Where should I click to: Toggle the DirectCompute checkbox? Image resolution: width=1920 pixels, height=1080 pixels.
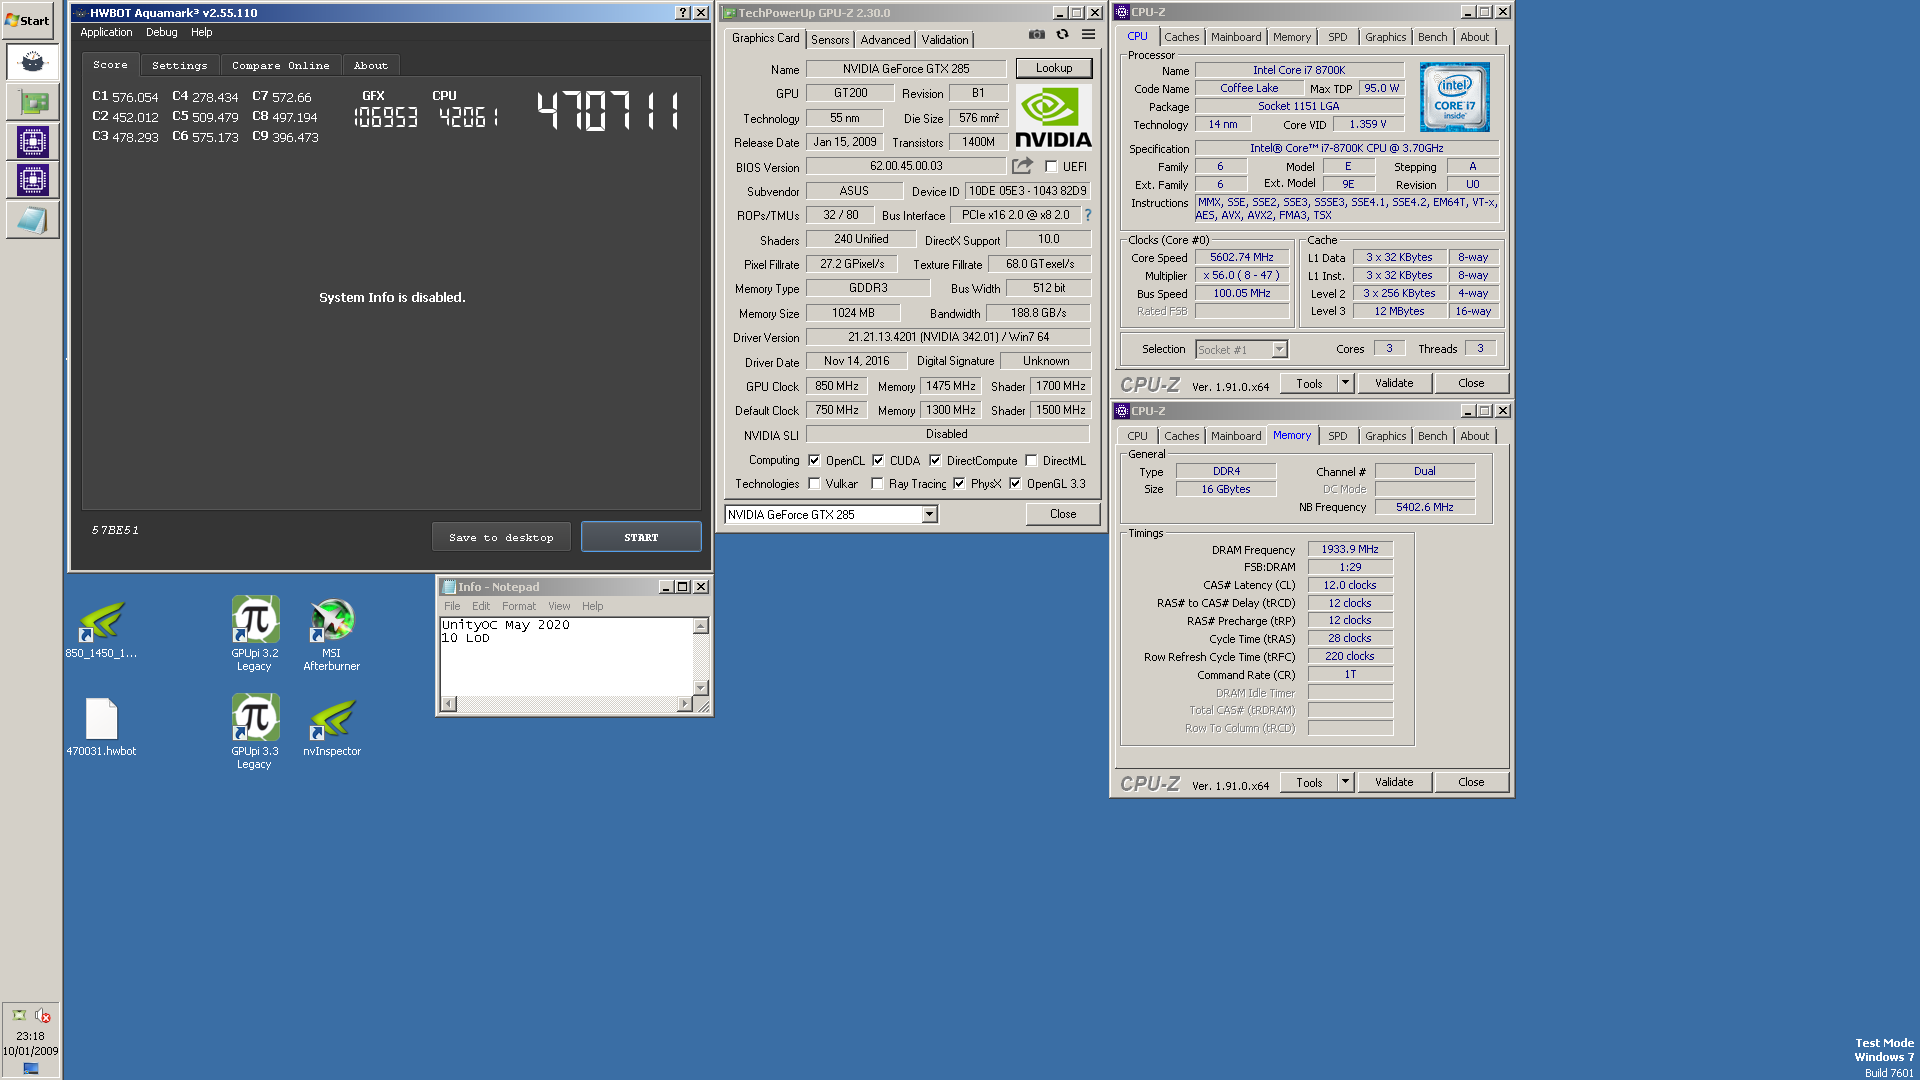[x=935, y=461]
